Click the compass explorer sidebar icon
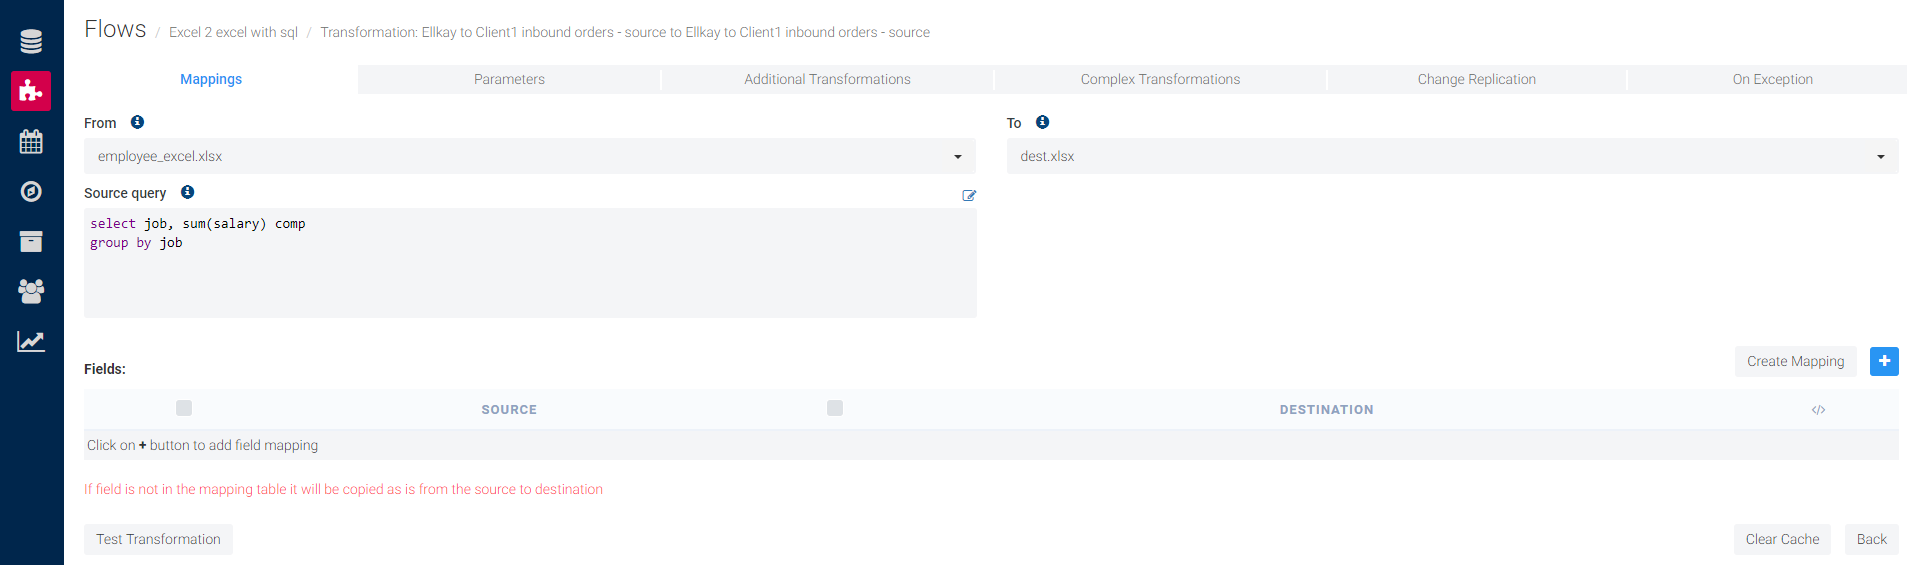Screen dimensions: 1907x565 31,191
